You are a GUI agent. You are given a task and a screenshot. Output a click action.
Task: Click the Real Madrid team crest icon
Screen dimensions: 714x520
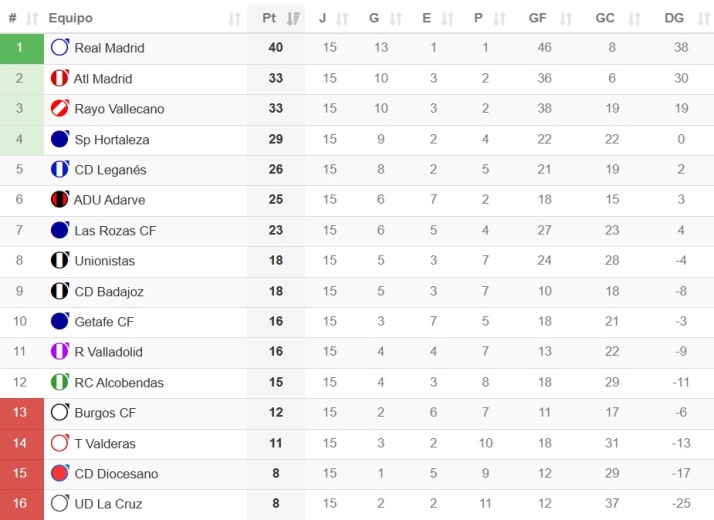[60, 48]
